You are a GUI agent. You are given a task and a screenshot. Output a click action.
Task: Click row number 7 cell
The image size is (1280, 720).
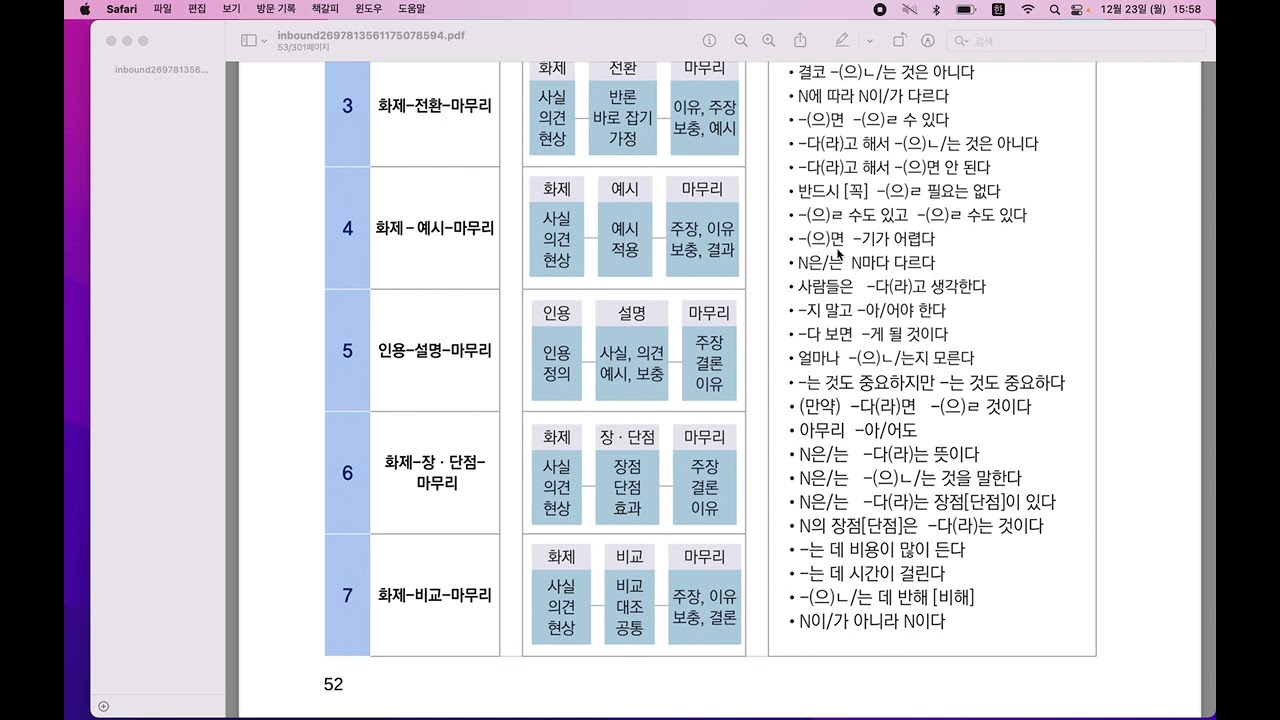pyautogui.click(x=348, y=595)
